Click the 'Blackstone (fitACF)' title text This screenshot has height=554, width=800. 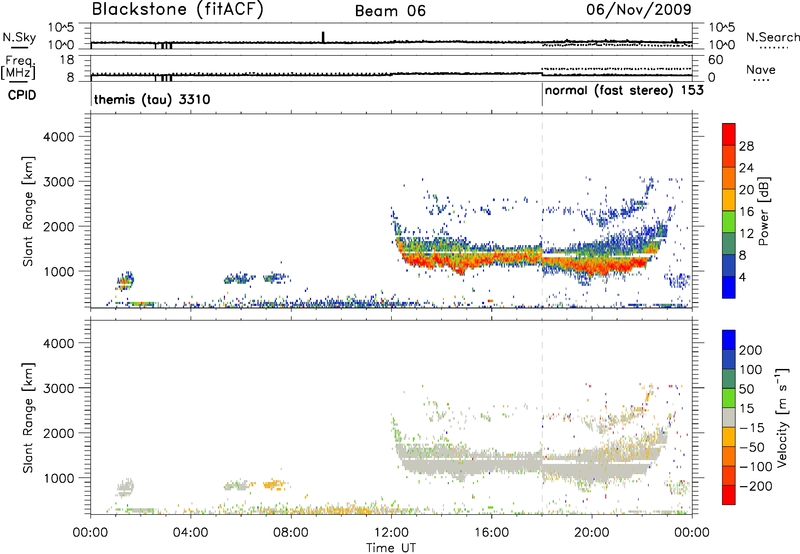click(178, 9)
